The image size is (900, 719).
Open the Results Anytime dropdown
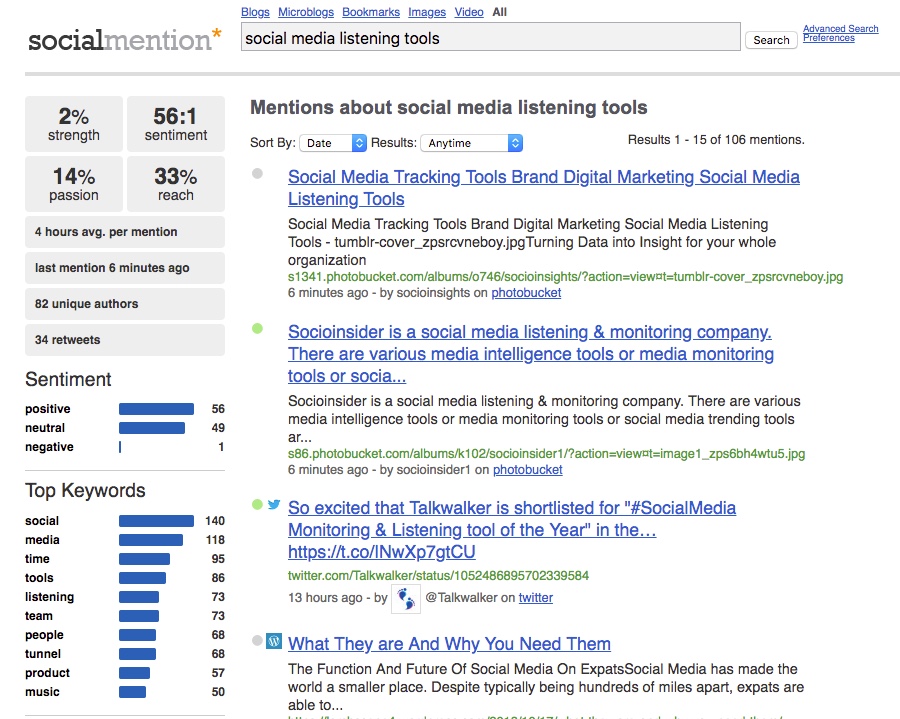tap(471, 143)
